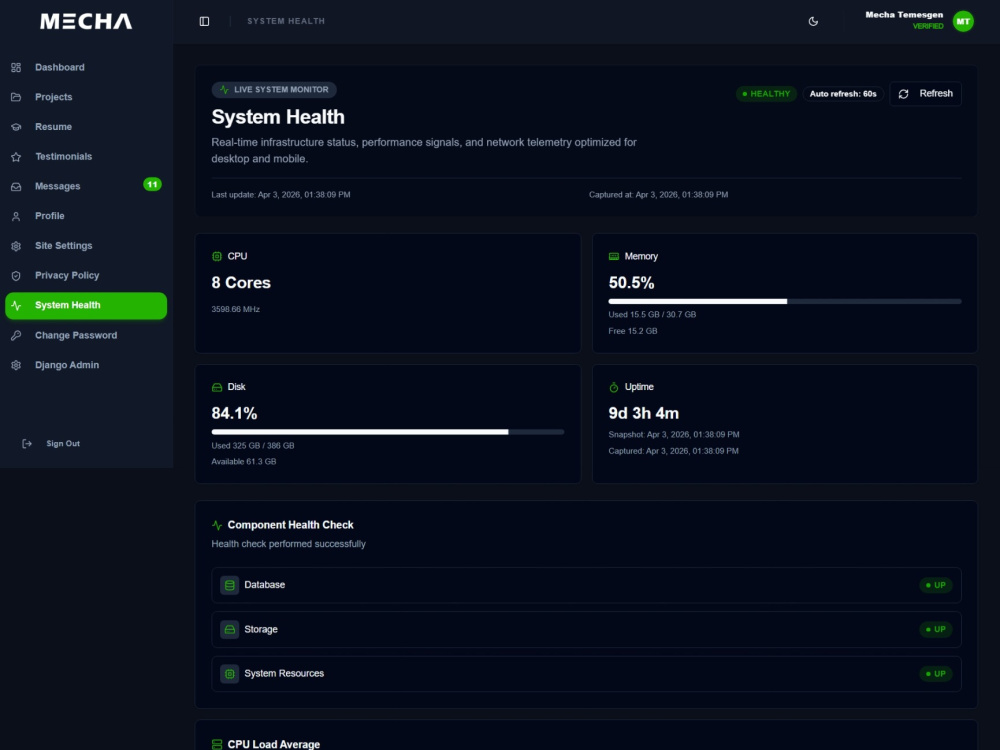The height and width of the screenshot is (750, 1000).
Task: Click the Messages 11 unread badge
Action: click(x=152, y=185)
